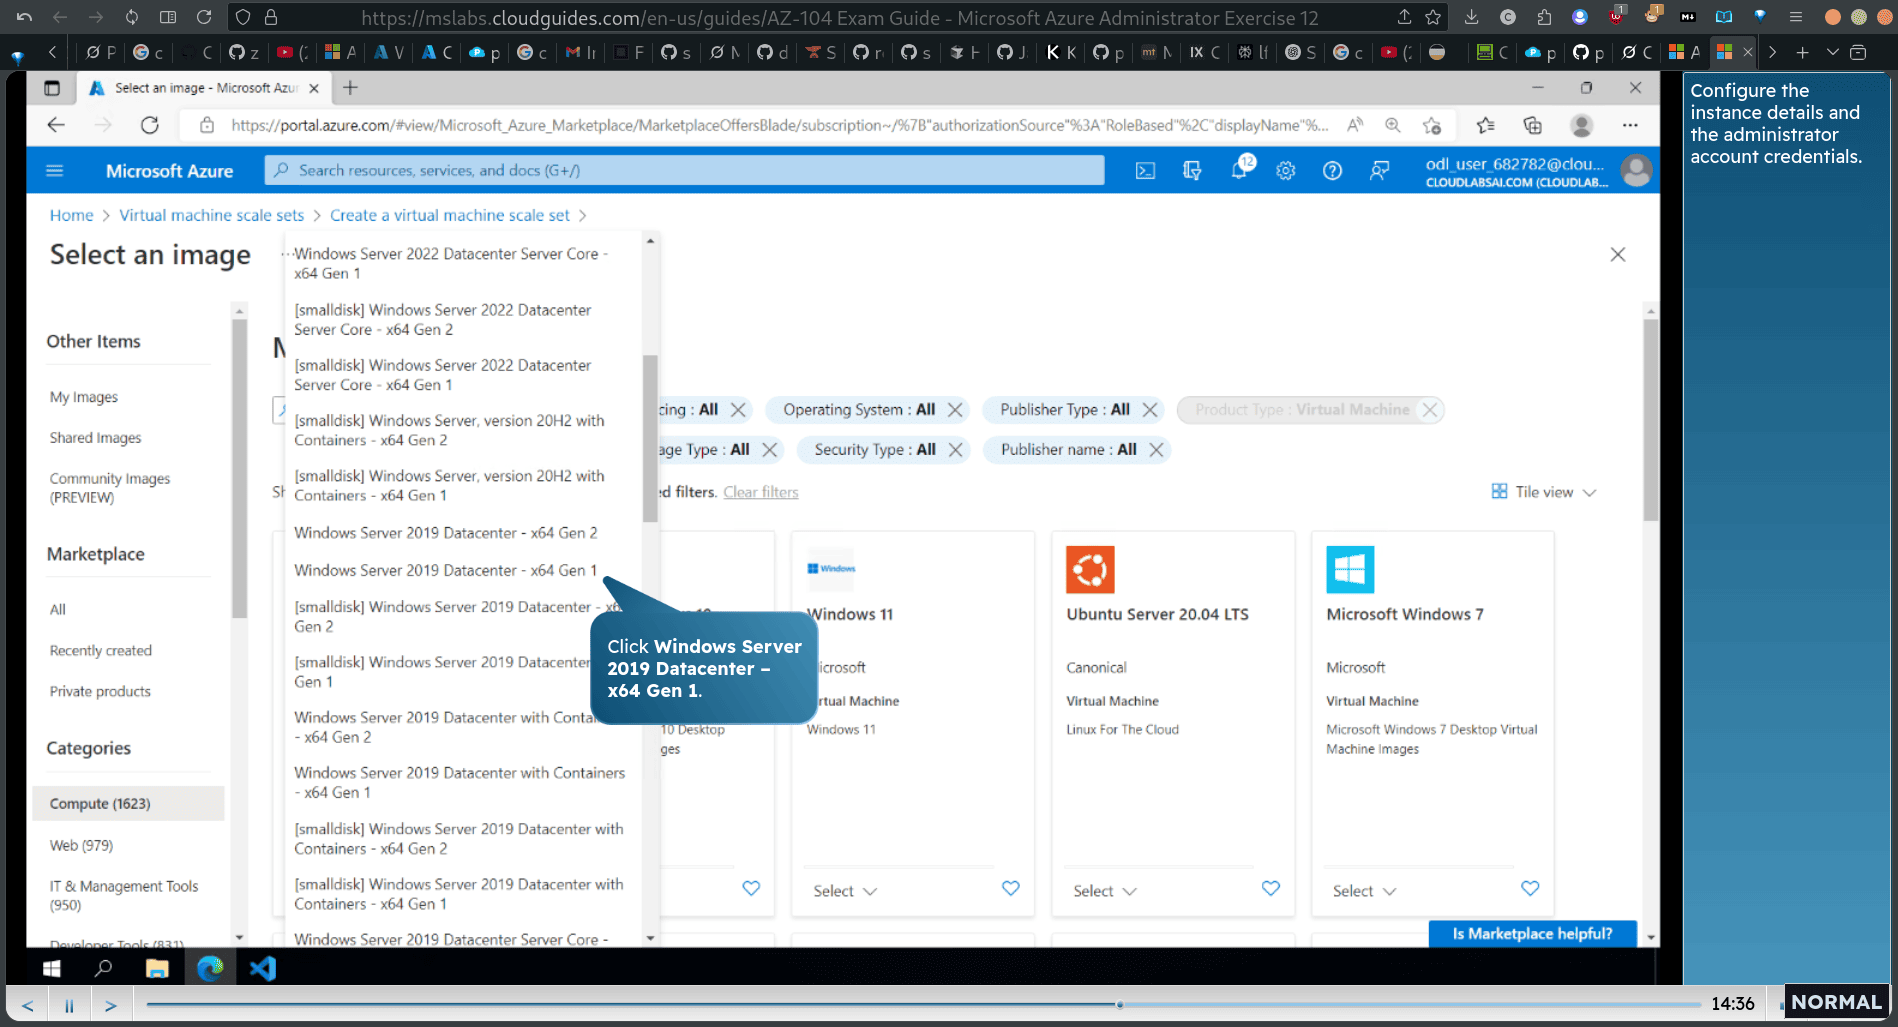Select Windows Server 2019 Datacenter - x64 Gen 1

(x=446, y=570)
